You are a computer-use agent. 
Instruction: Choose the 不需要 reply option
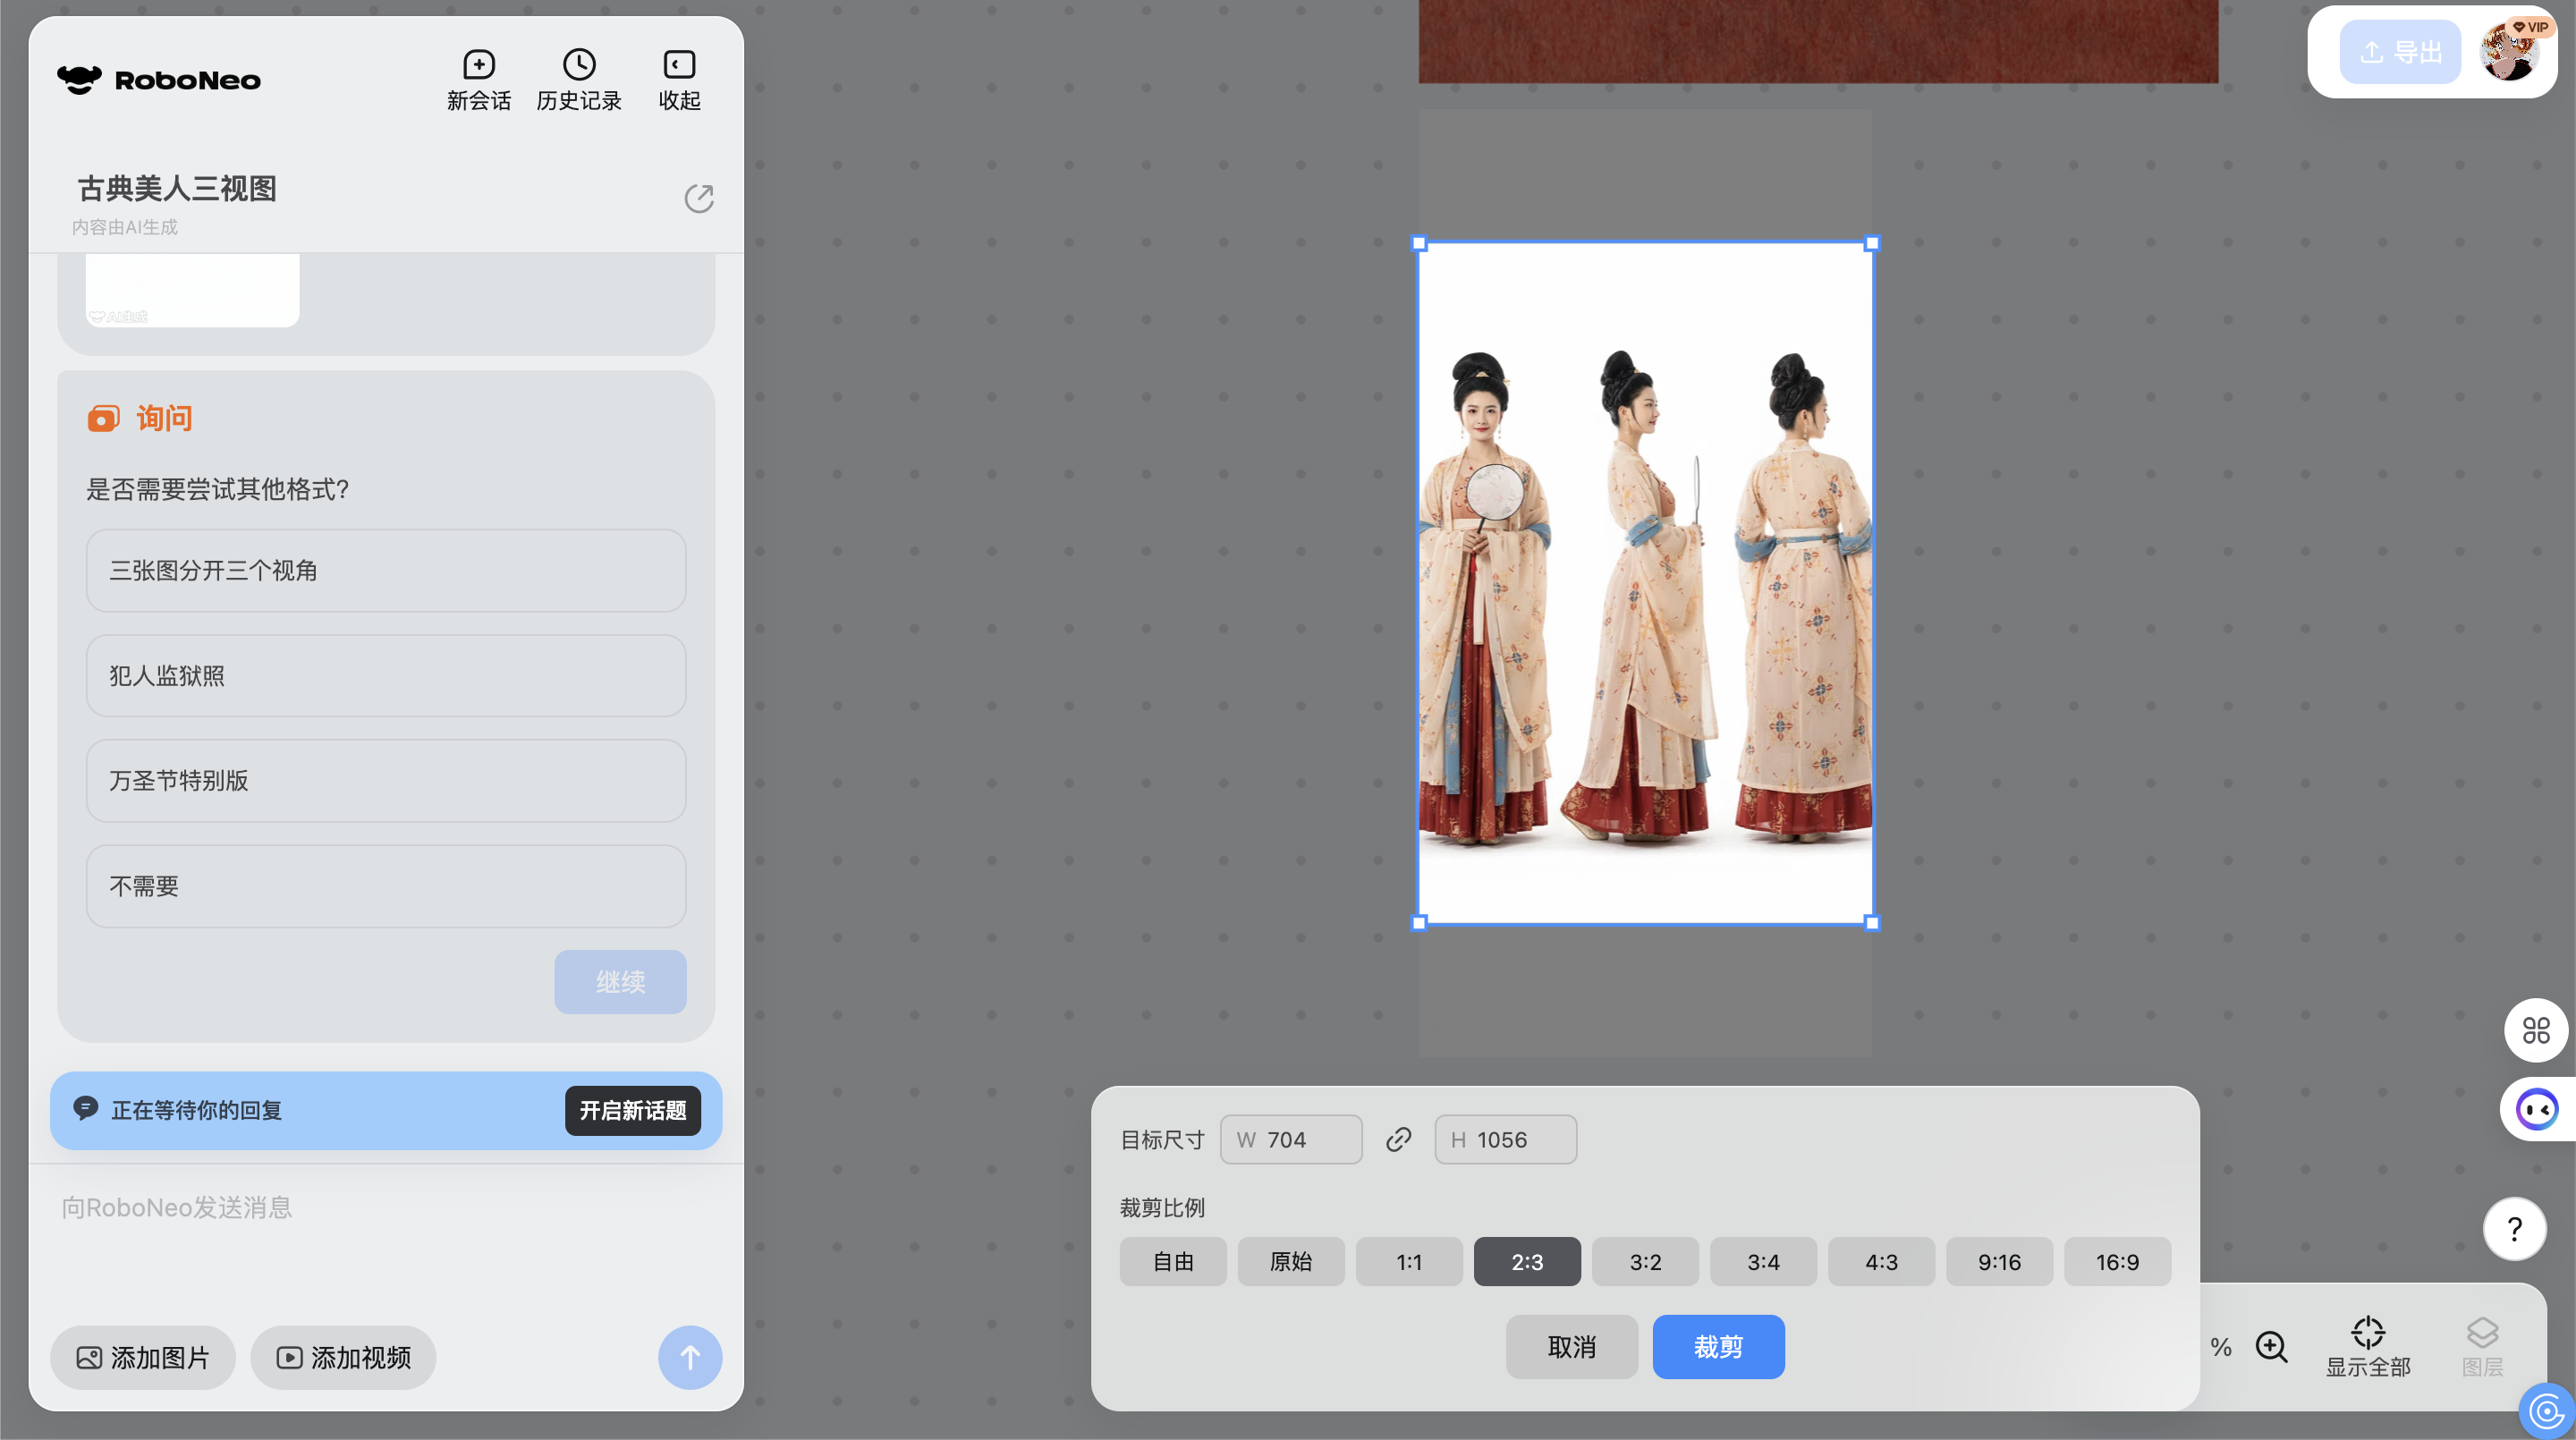386,887
